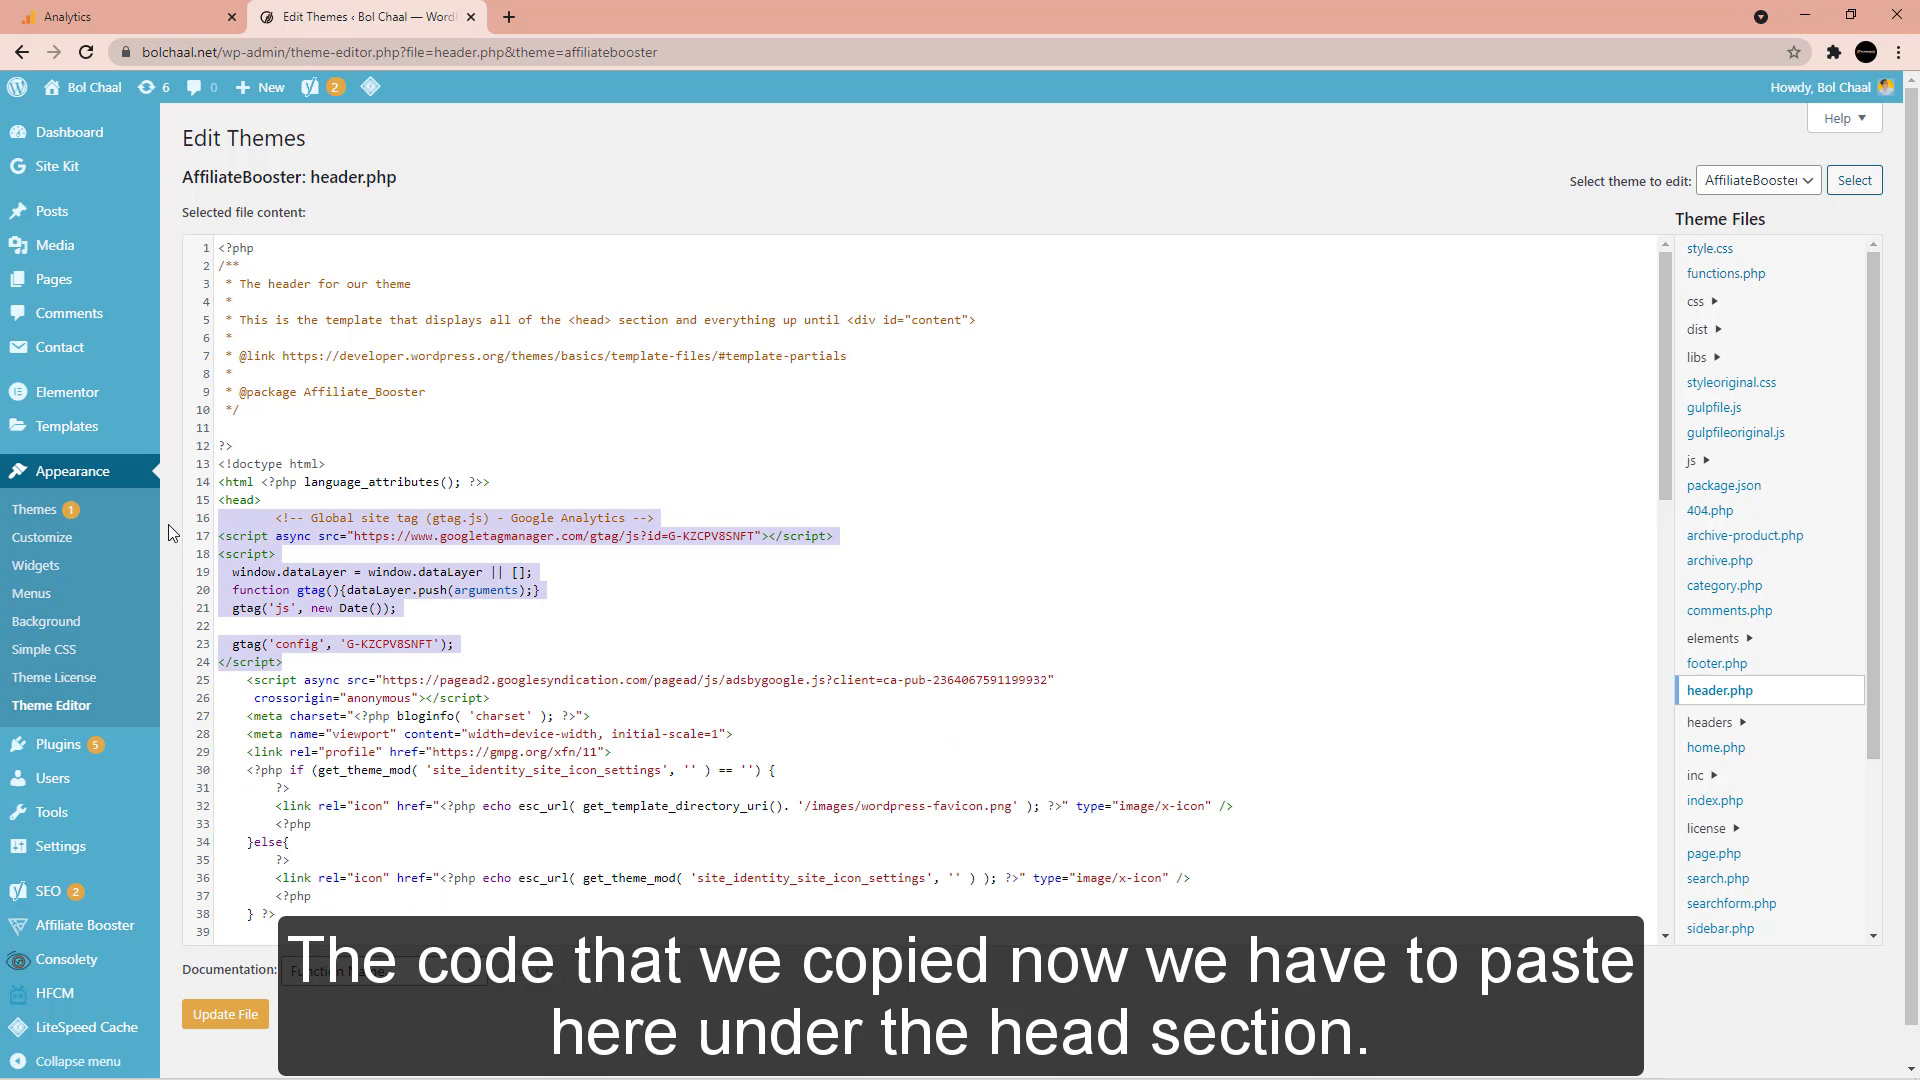Screen dimensions: 1920x1080
Task: Click Howdy, Bol Chaal account link
Action: point(1831,87)
